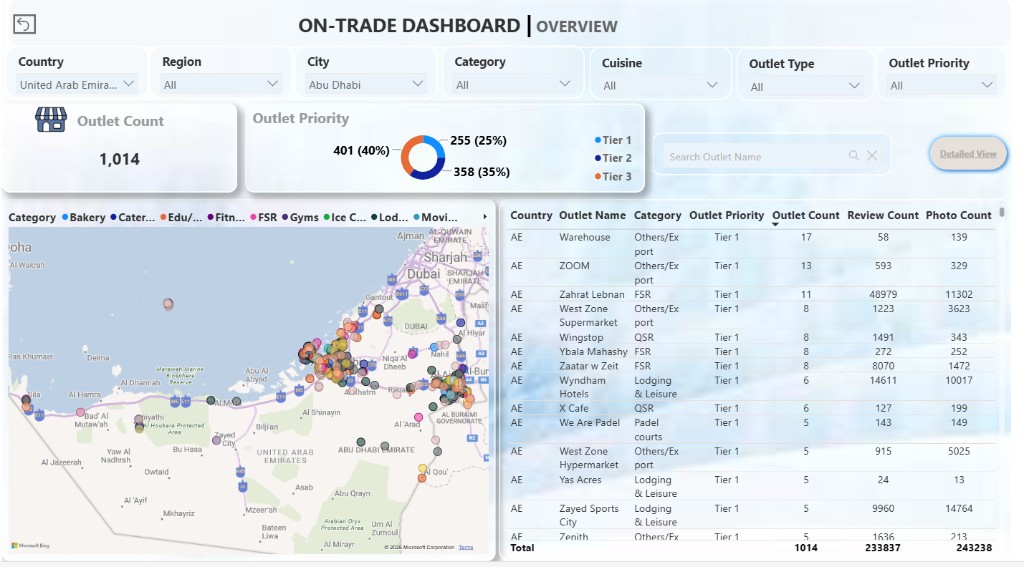Click the Microsoft Bing map logo
The height and width of the screenshot is (567, 1024).
[x=30, y=545]
